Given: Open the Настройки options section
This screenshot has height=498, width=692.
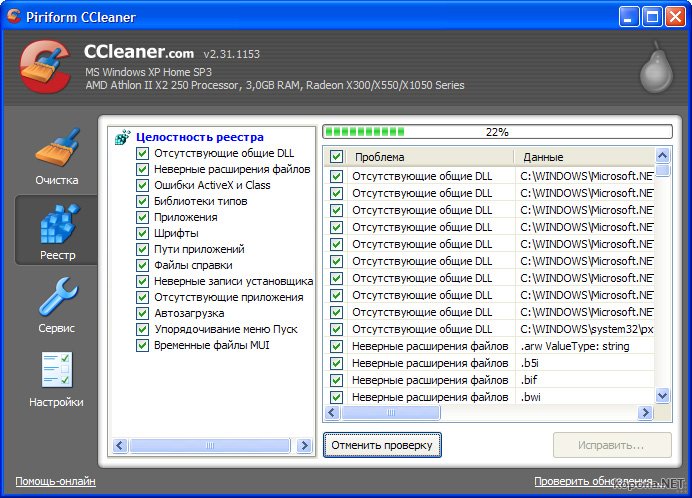Looking at the screenshot, I should [56, 380].
